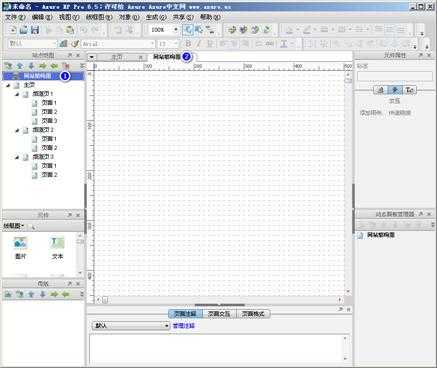
Task: Open the 编辑 menu
Action: [42, 17]
